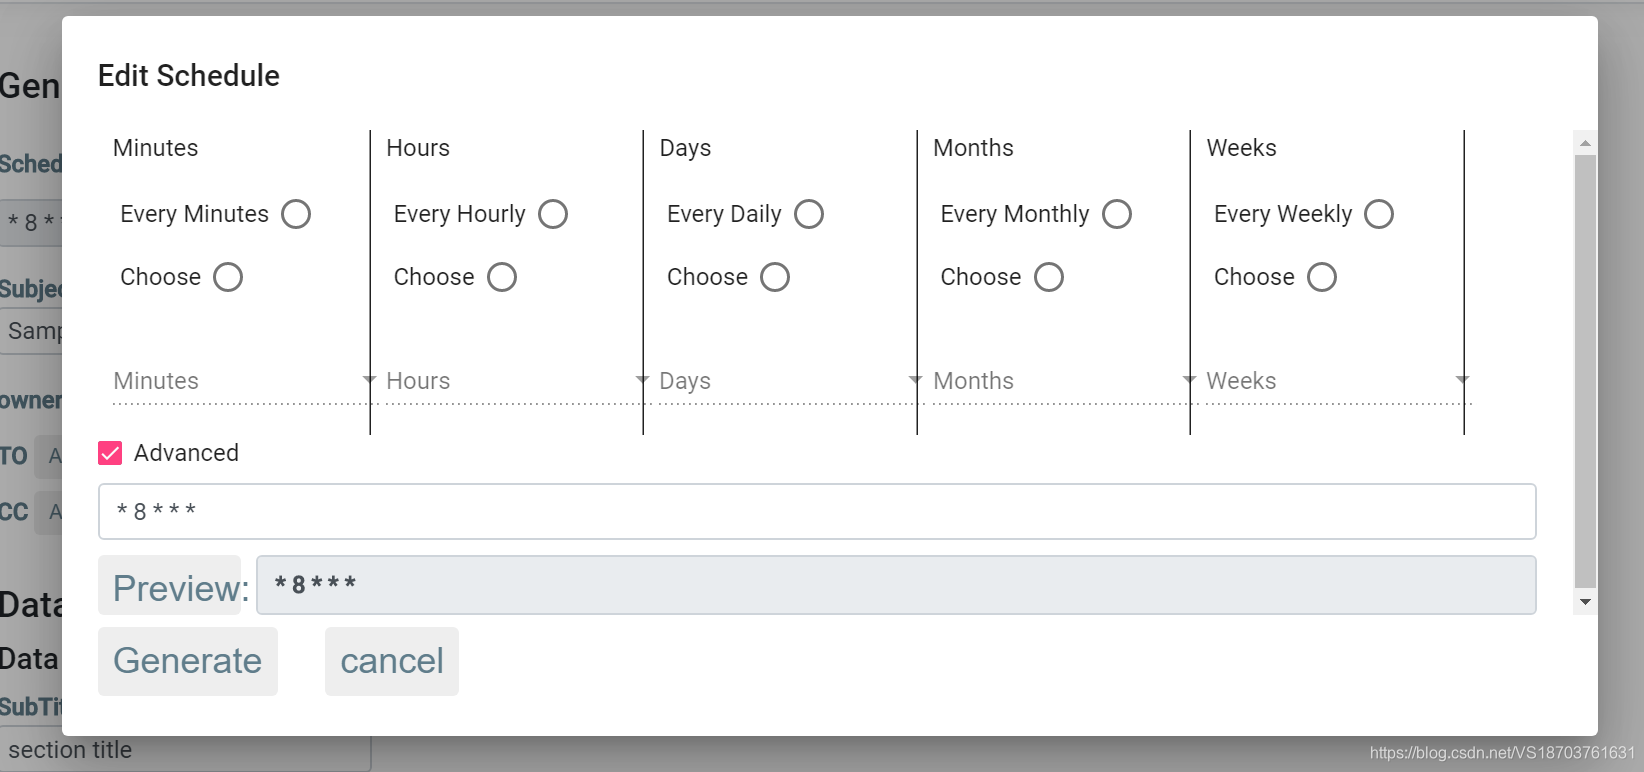
Task: Select Choose radio under Hours
Action: pyautogui.click(x=502, y=277)
